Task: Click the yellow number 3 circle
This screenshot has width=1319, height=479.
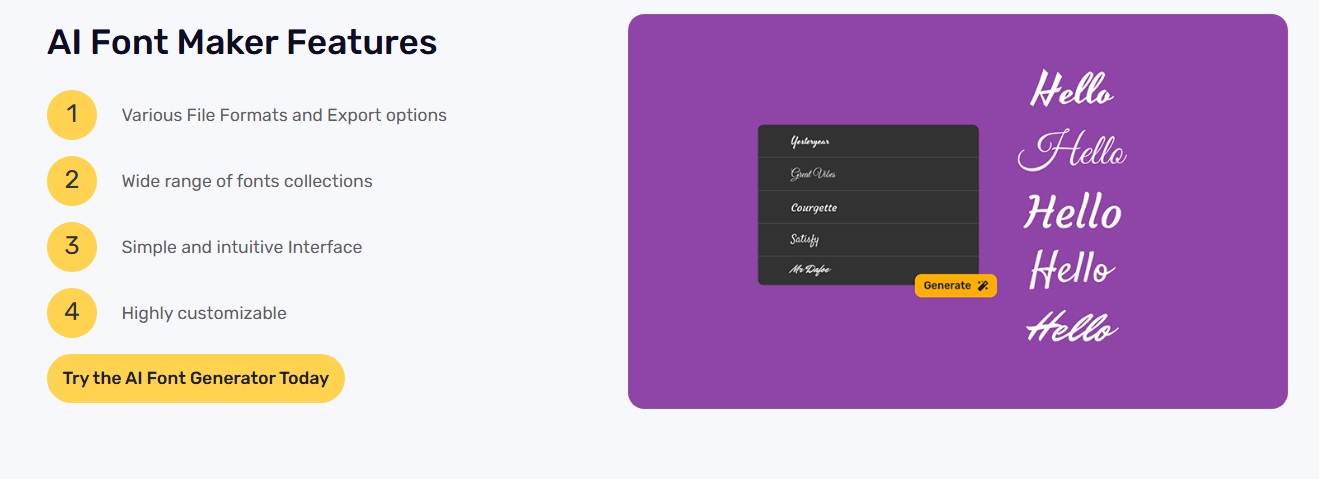Action: click(72, 247)
